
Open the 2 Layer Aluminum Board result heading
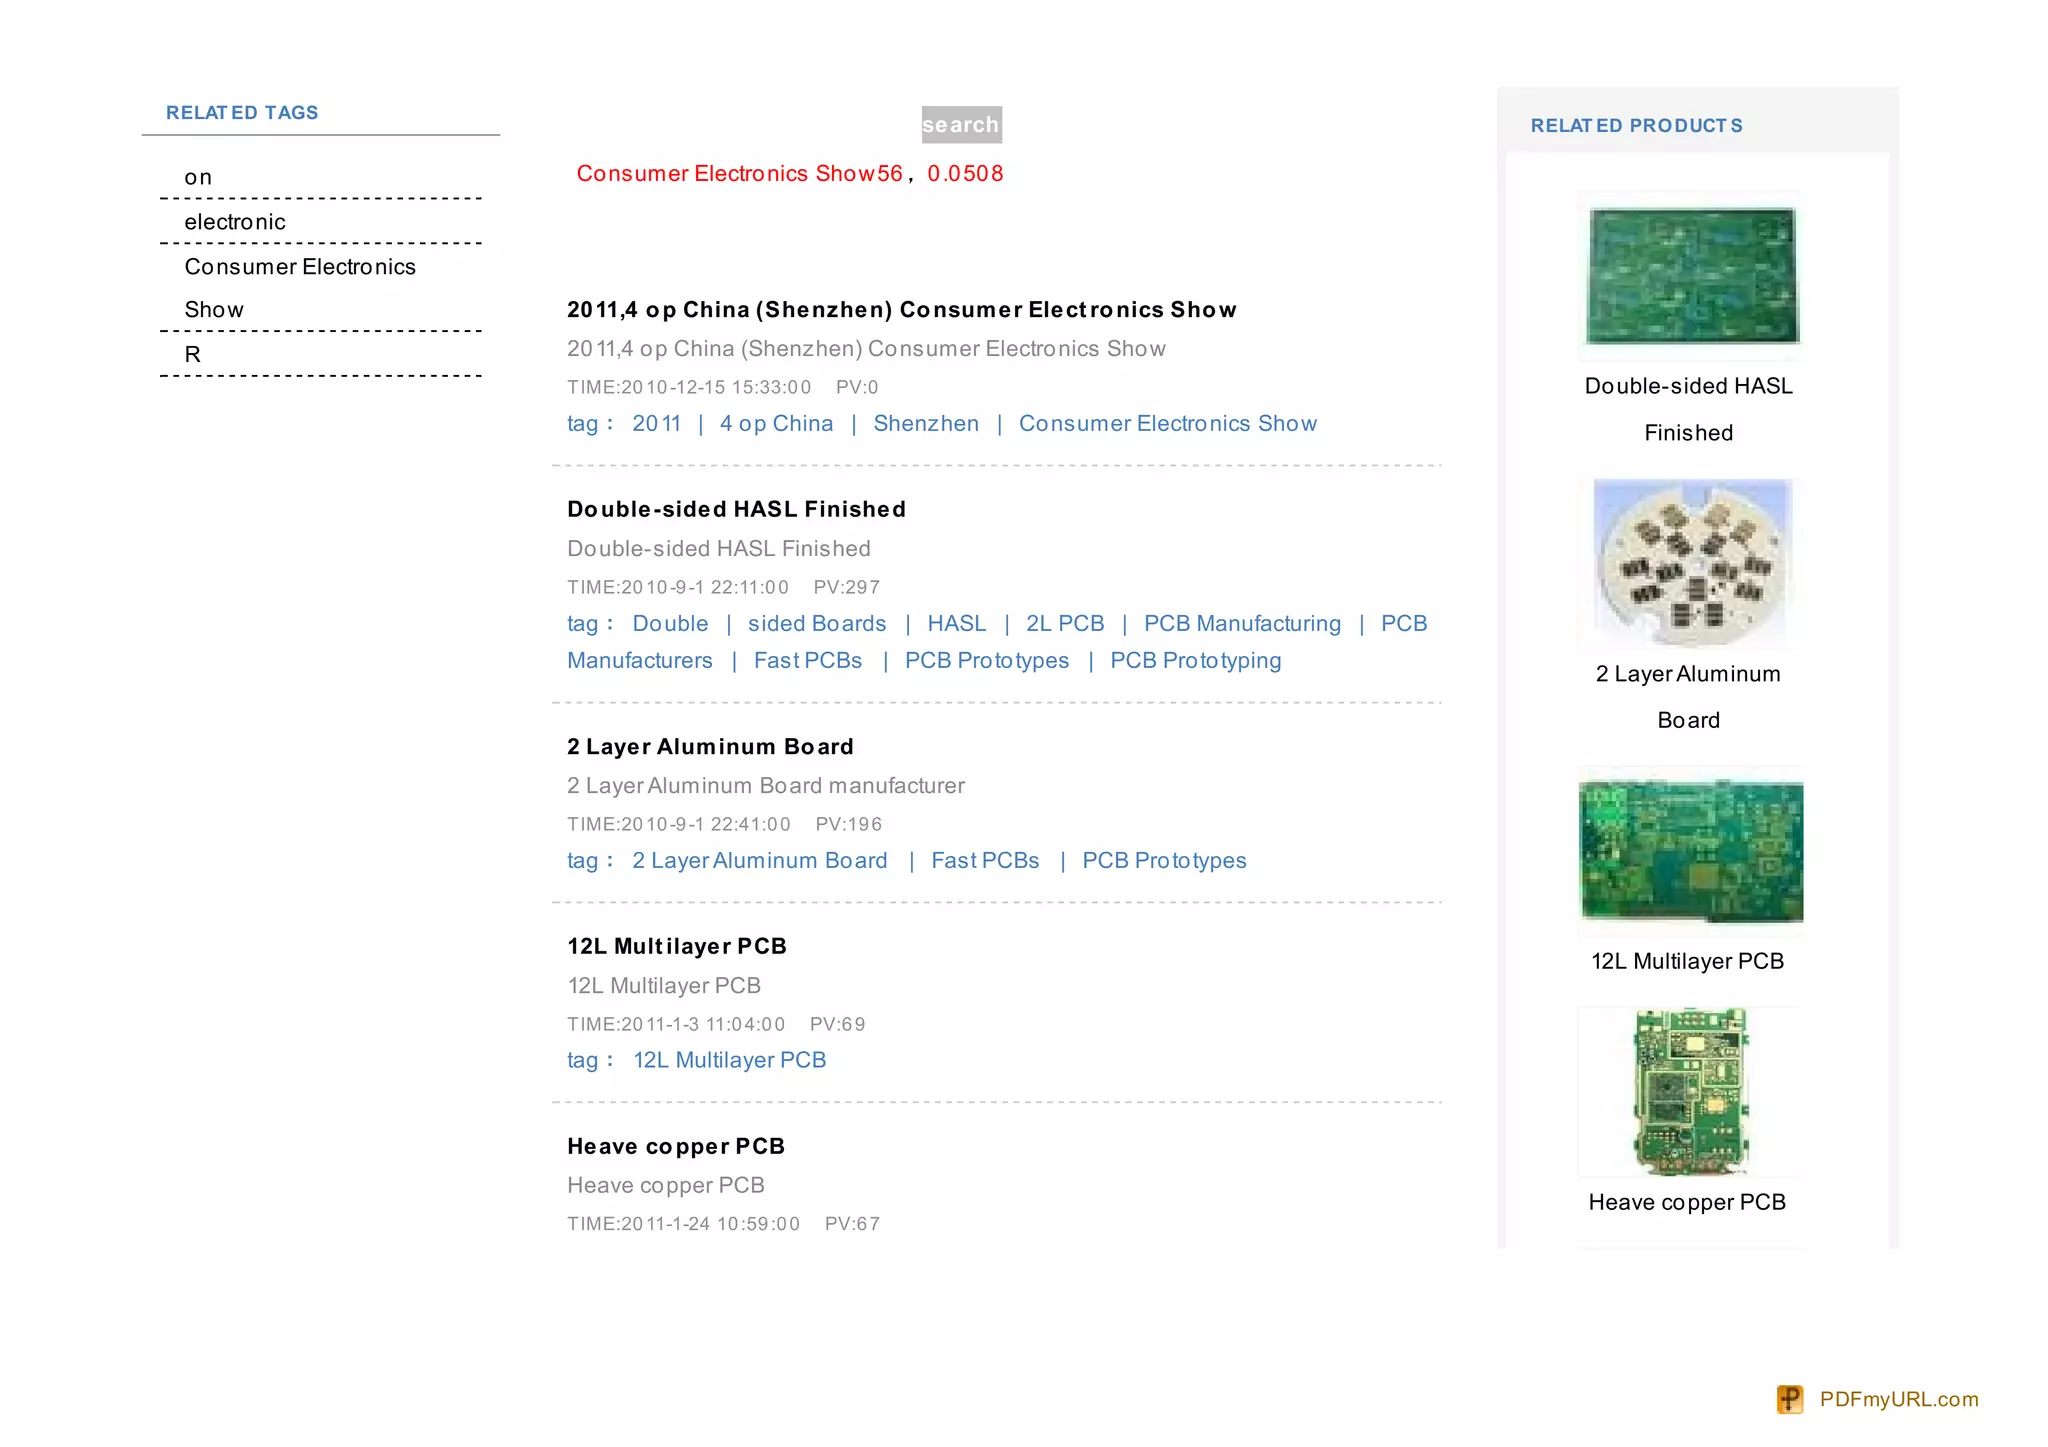pos(710,747)
